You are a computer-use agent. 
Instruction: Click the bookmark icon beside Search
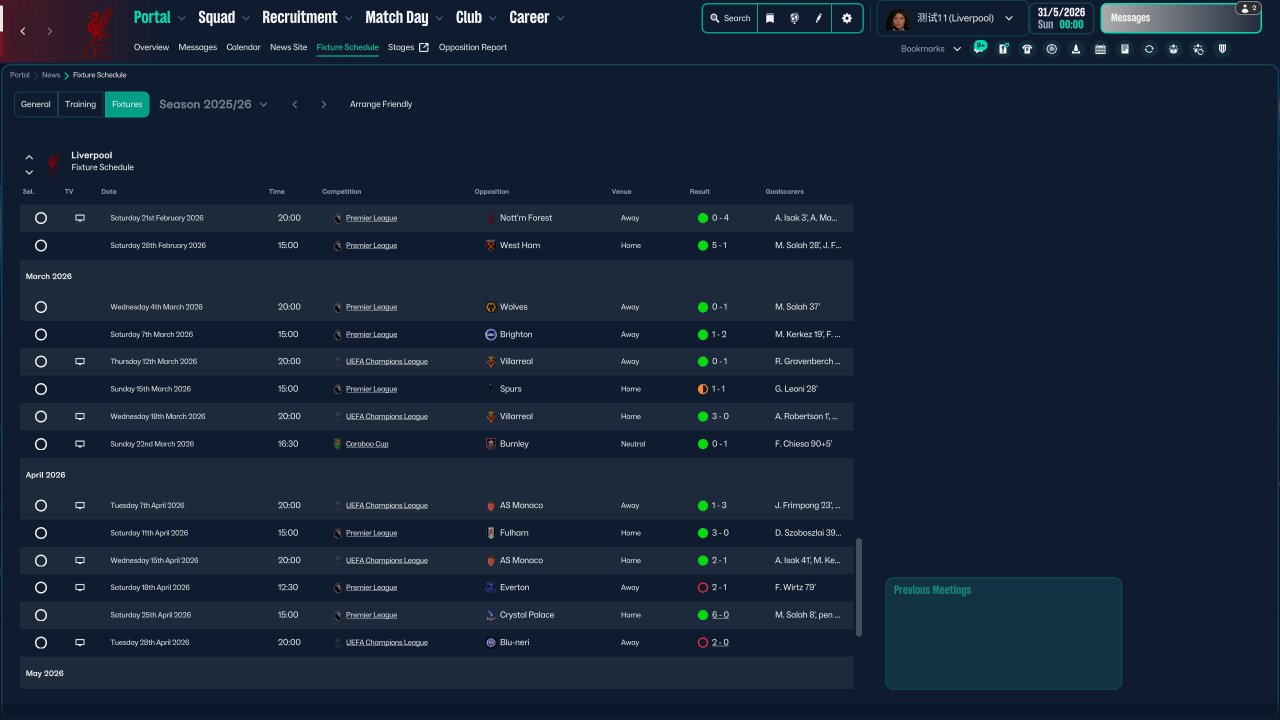(x=770, y=18)
